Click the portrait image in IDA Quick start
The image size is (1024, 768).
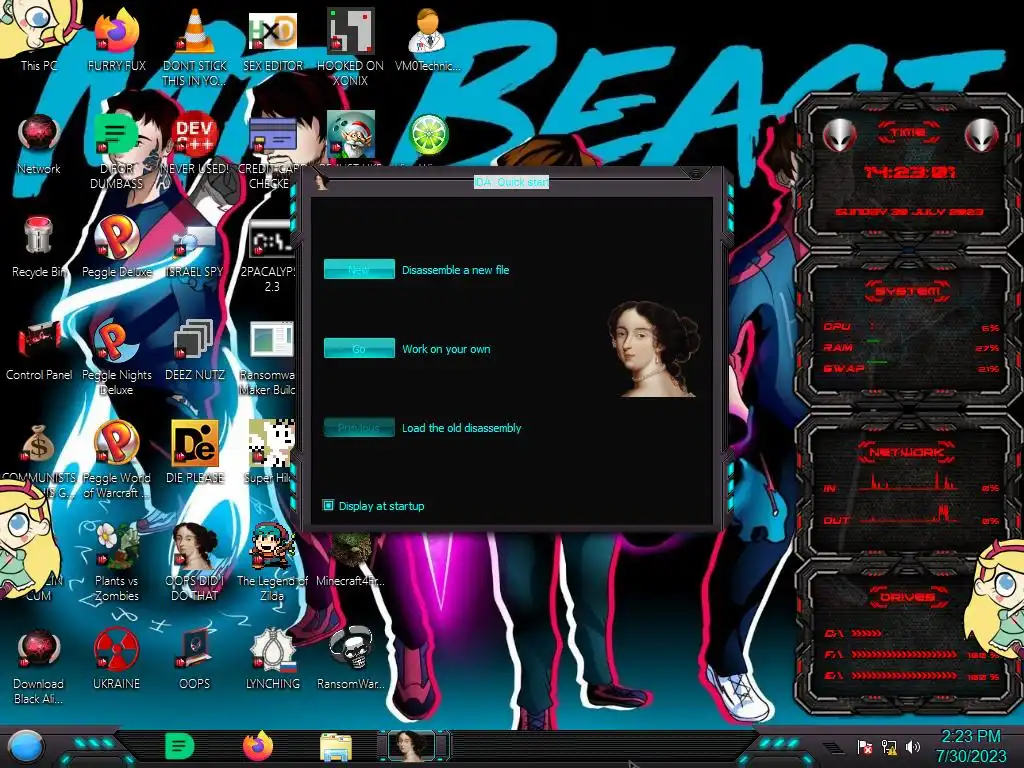(x=653, y=348)
